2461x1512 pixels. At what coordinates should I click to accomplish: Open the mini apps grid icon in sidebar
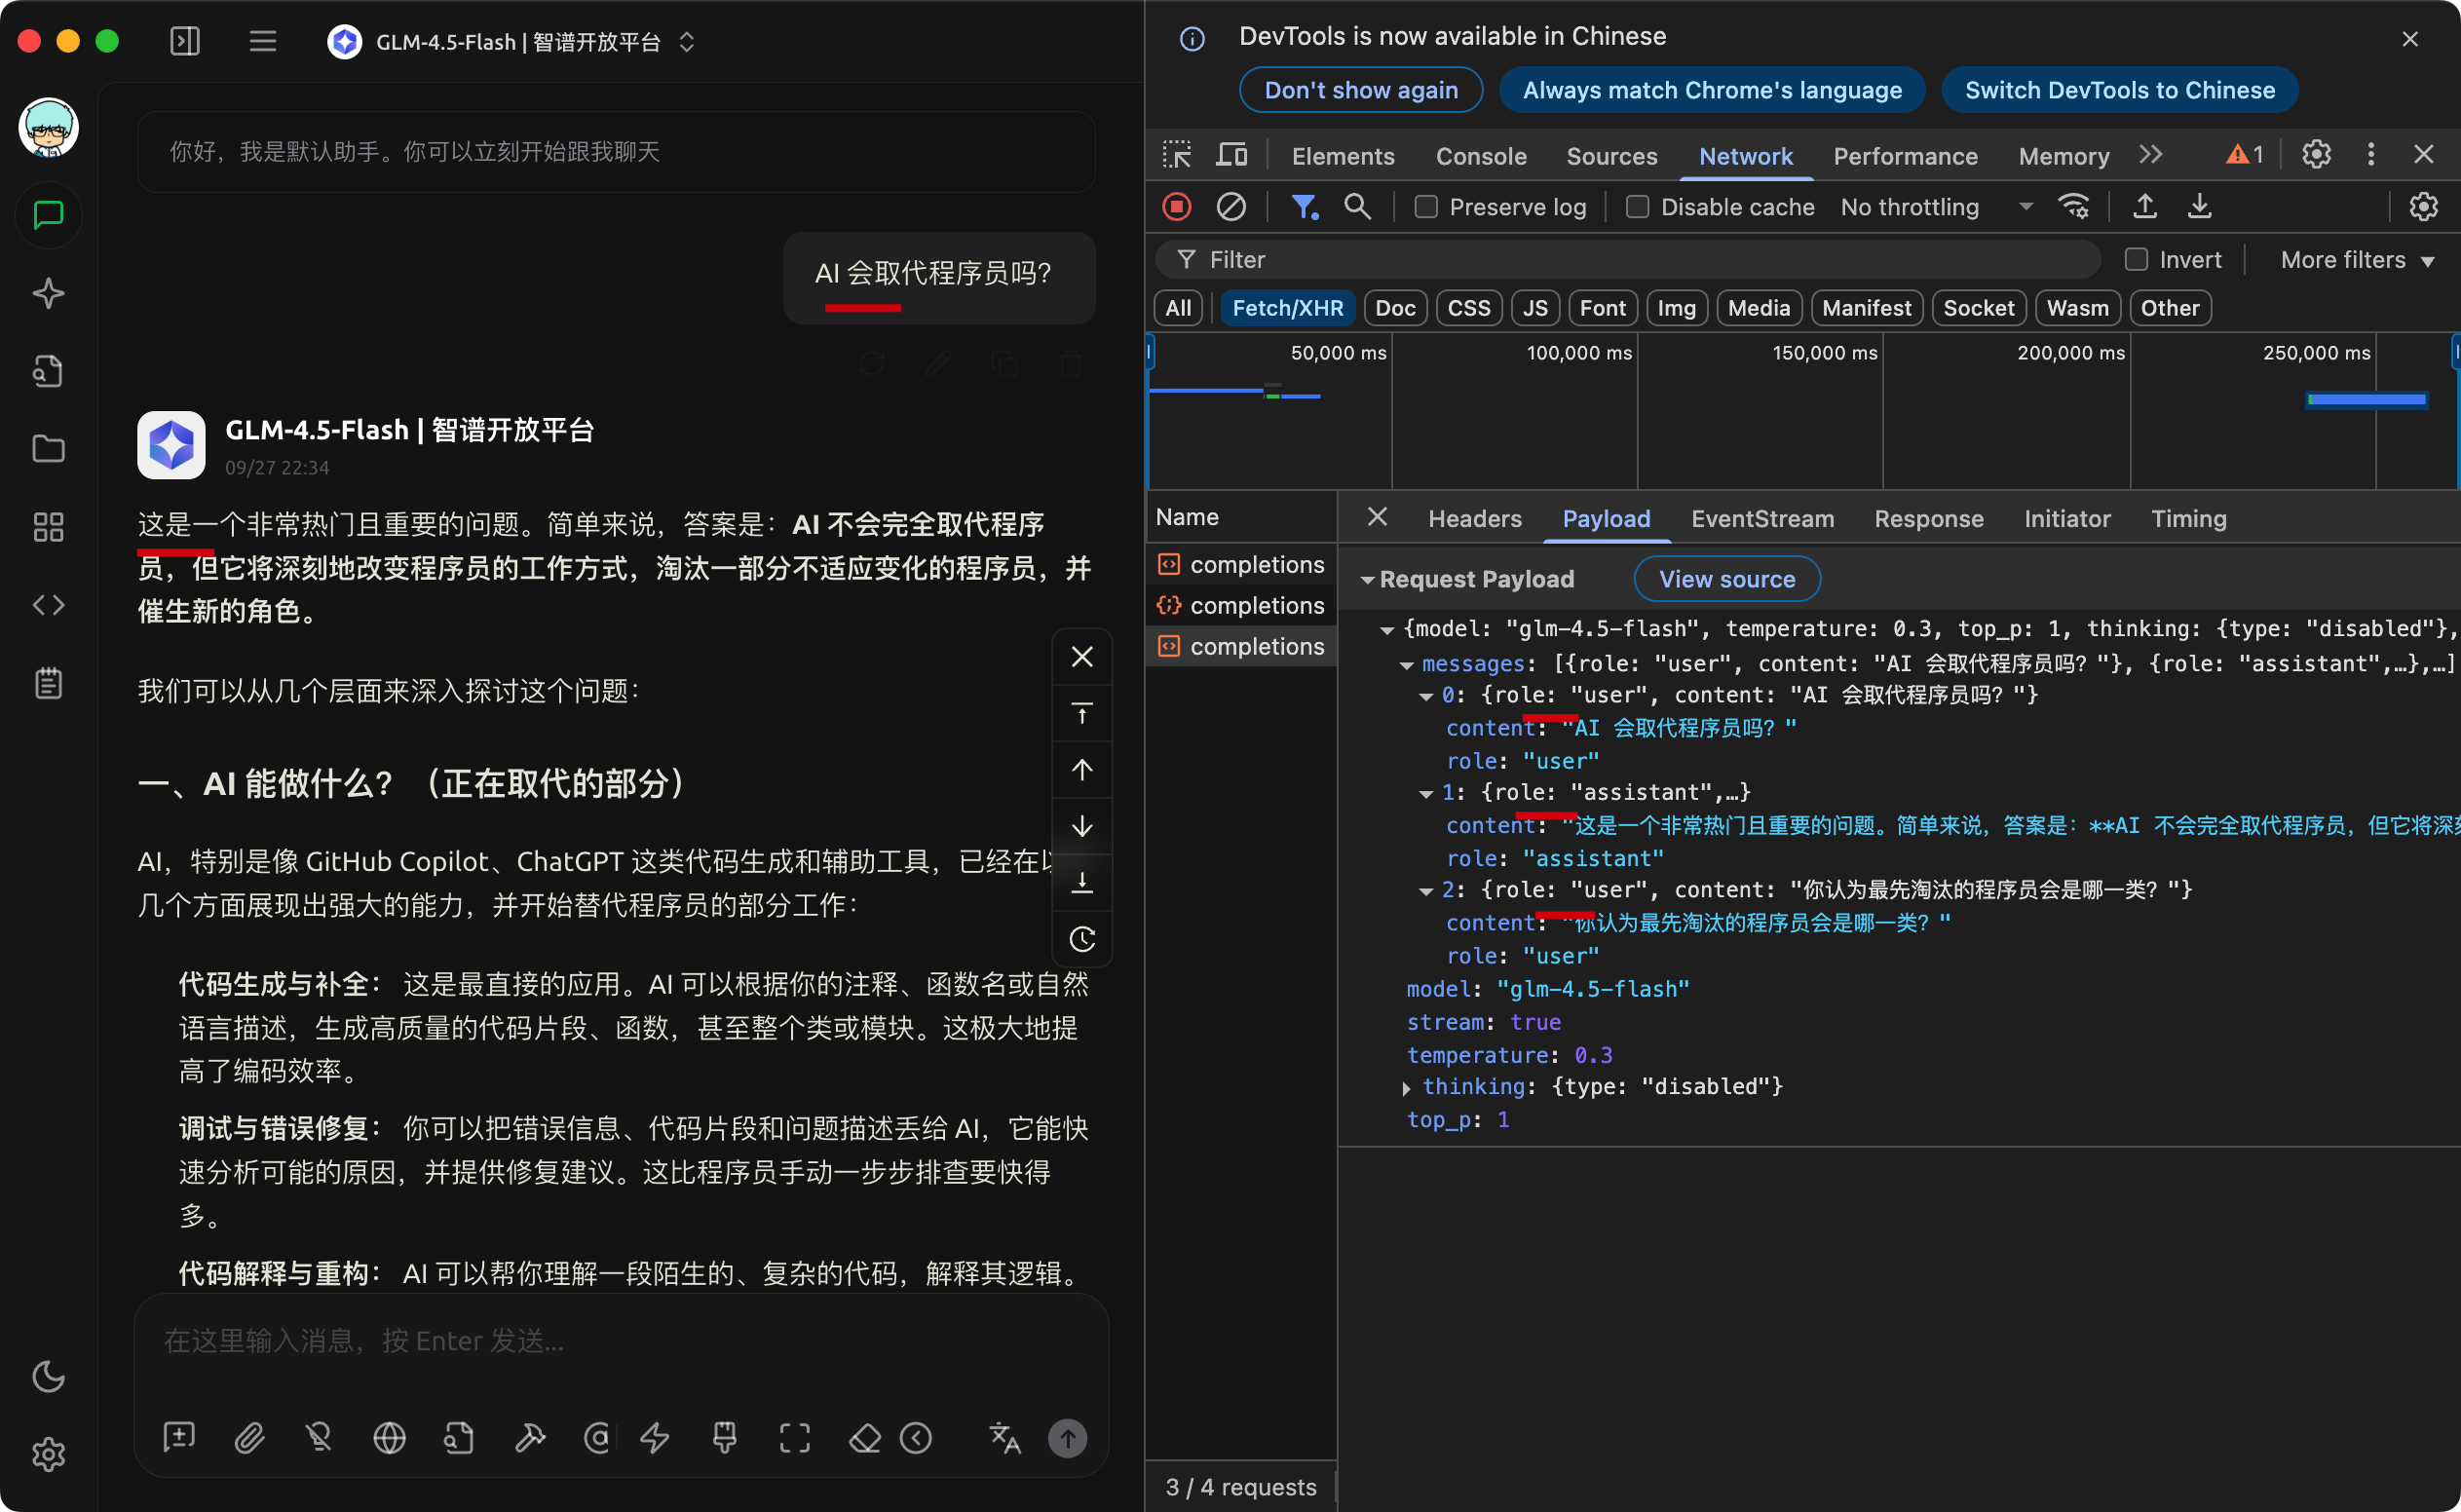(48, 527)
